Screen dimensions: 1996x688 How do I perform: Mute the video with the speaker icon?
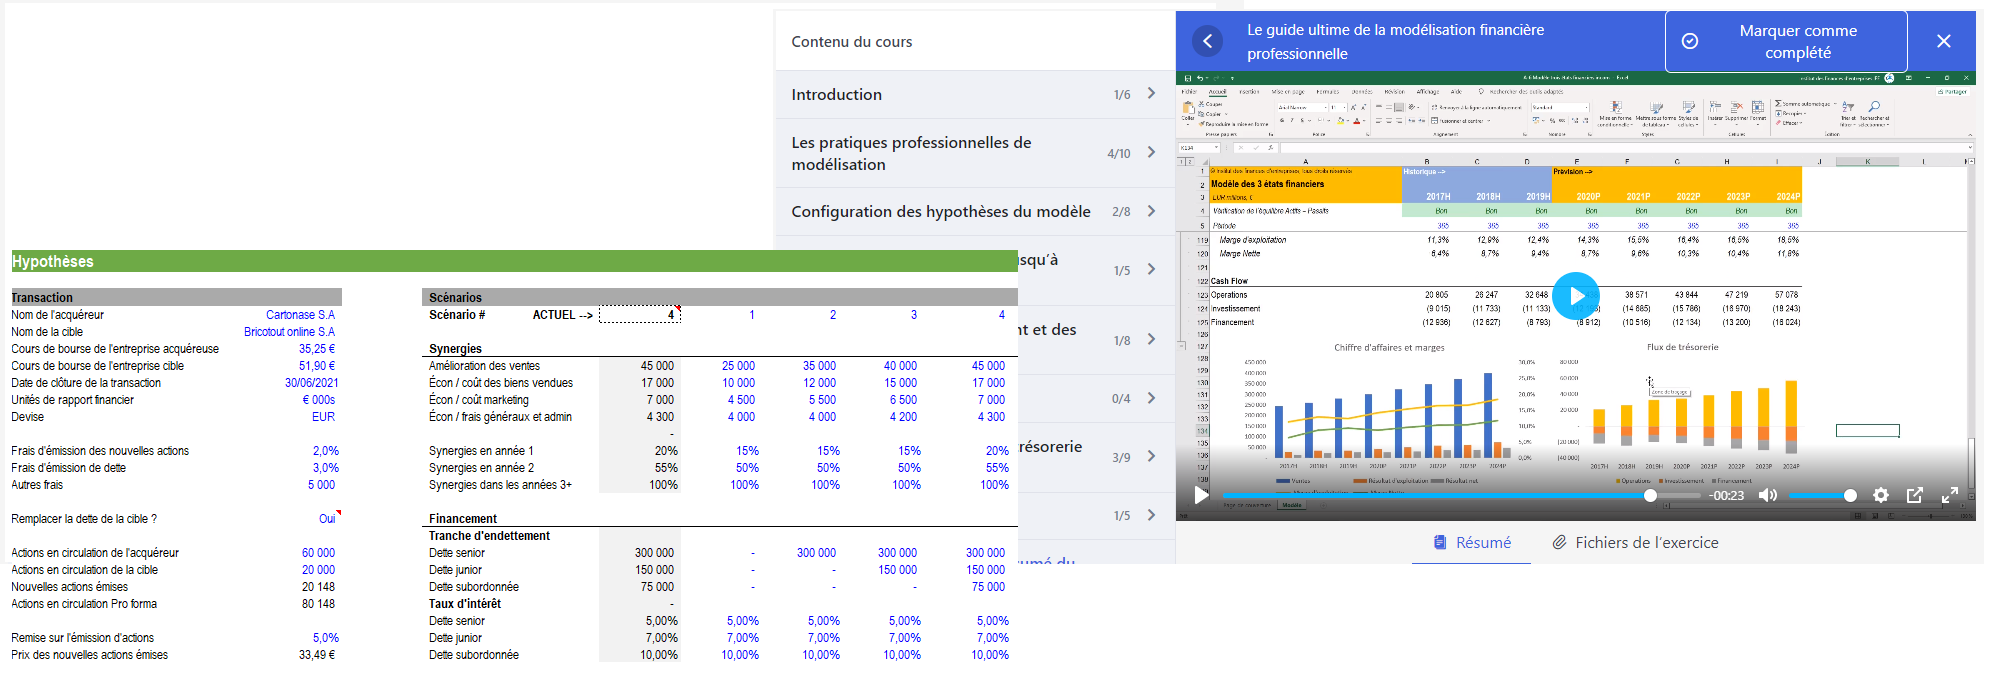[x=1768, y=495]
